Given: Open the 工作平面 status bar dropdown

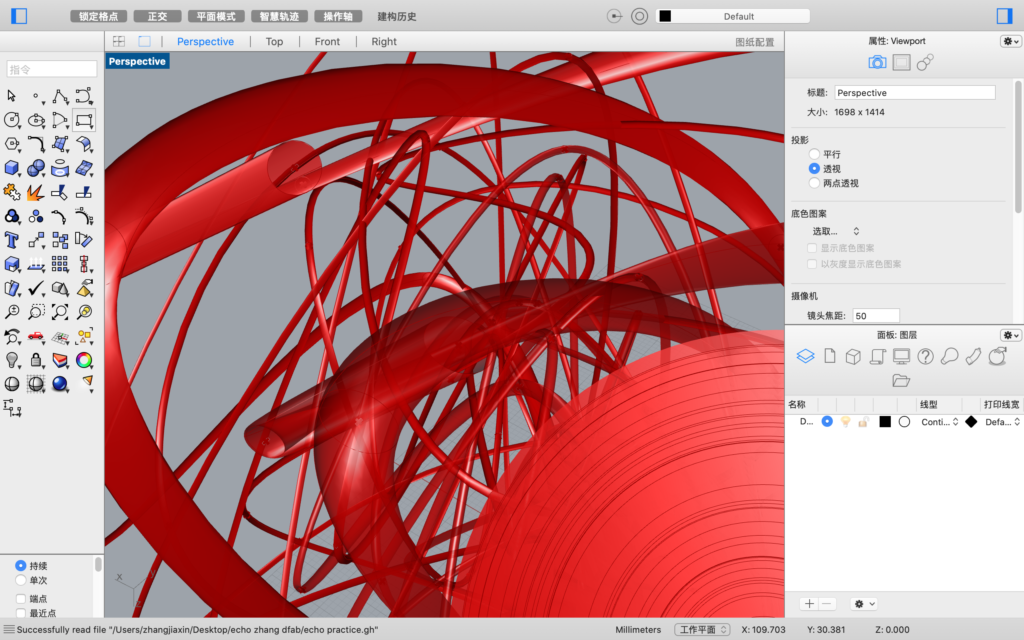Looking at the screenshot, I should click(x=702, y=630).
